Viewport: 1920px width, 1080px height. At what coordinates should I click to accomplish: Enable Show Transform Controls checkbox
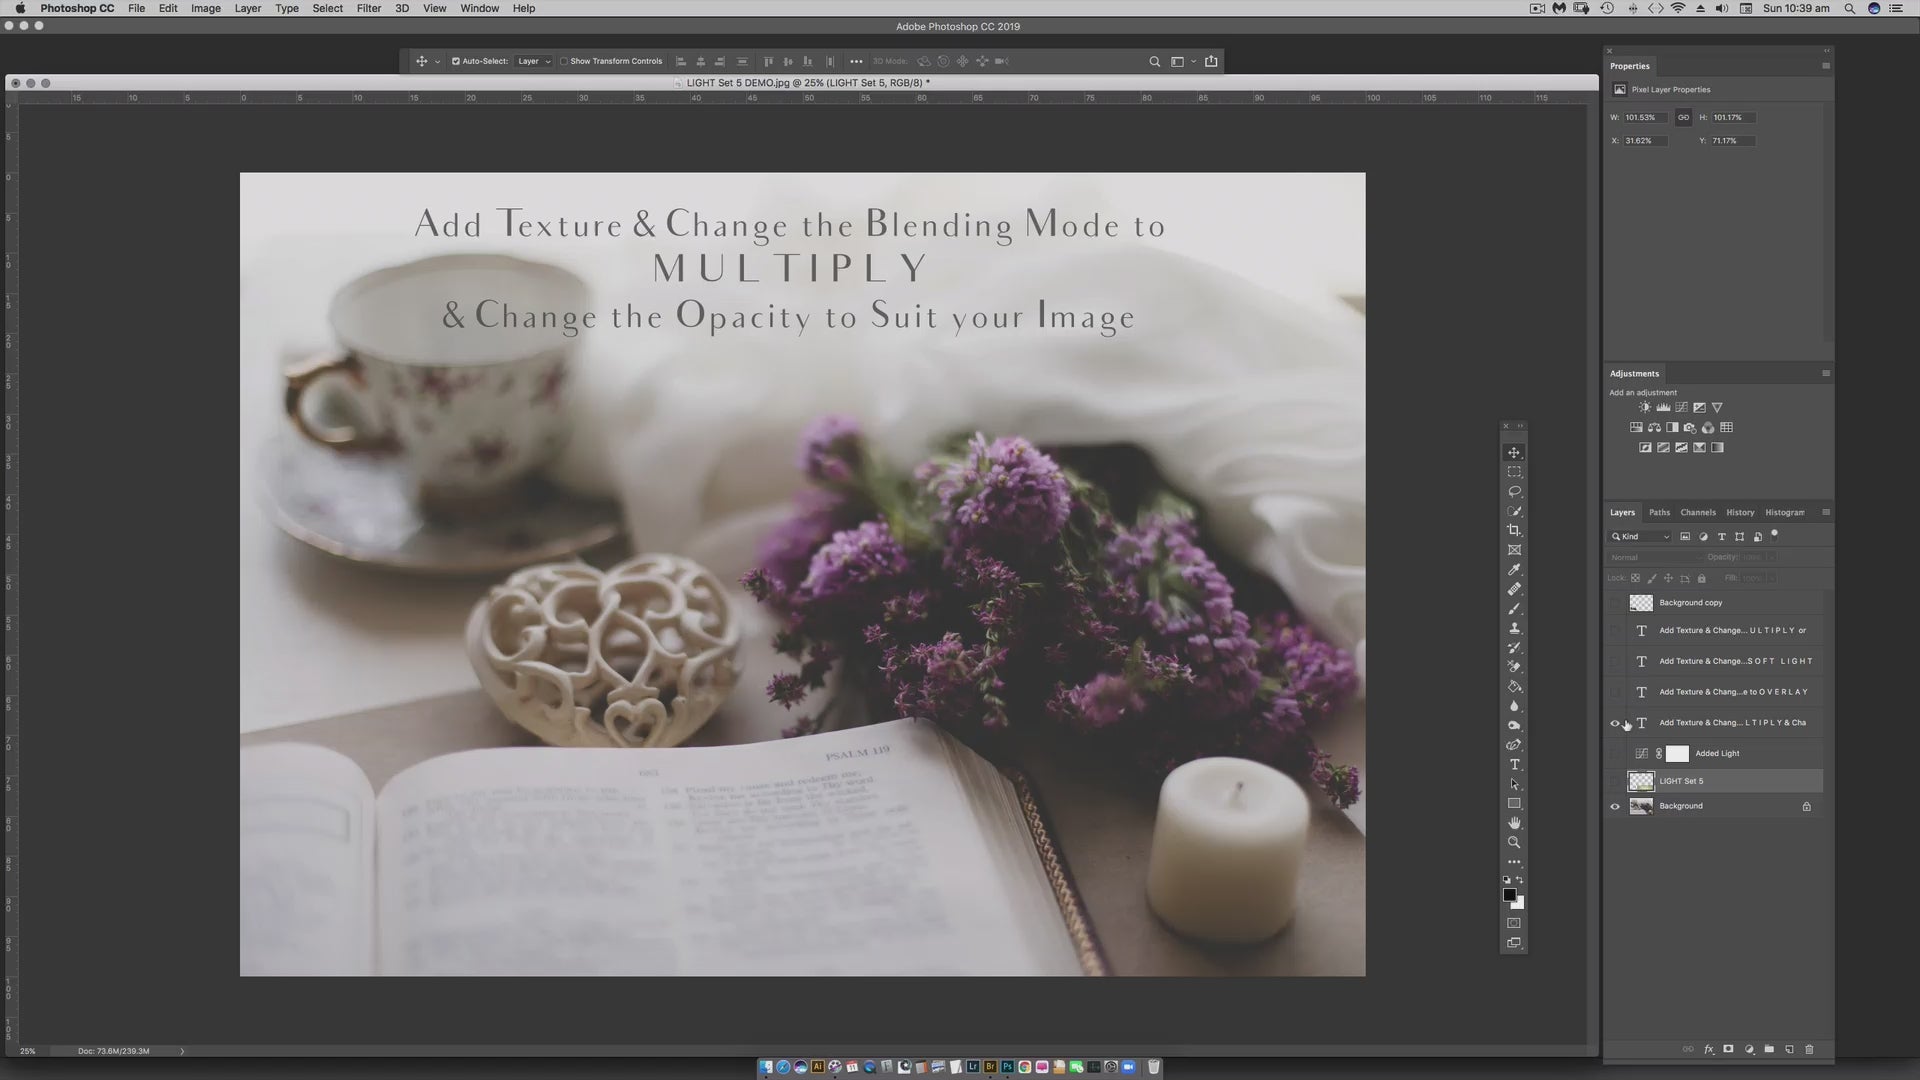564,61
